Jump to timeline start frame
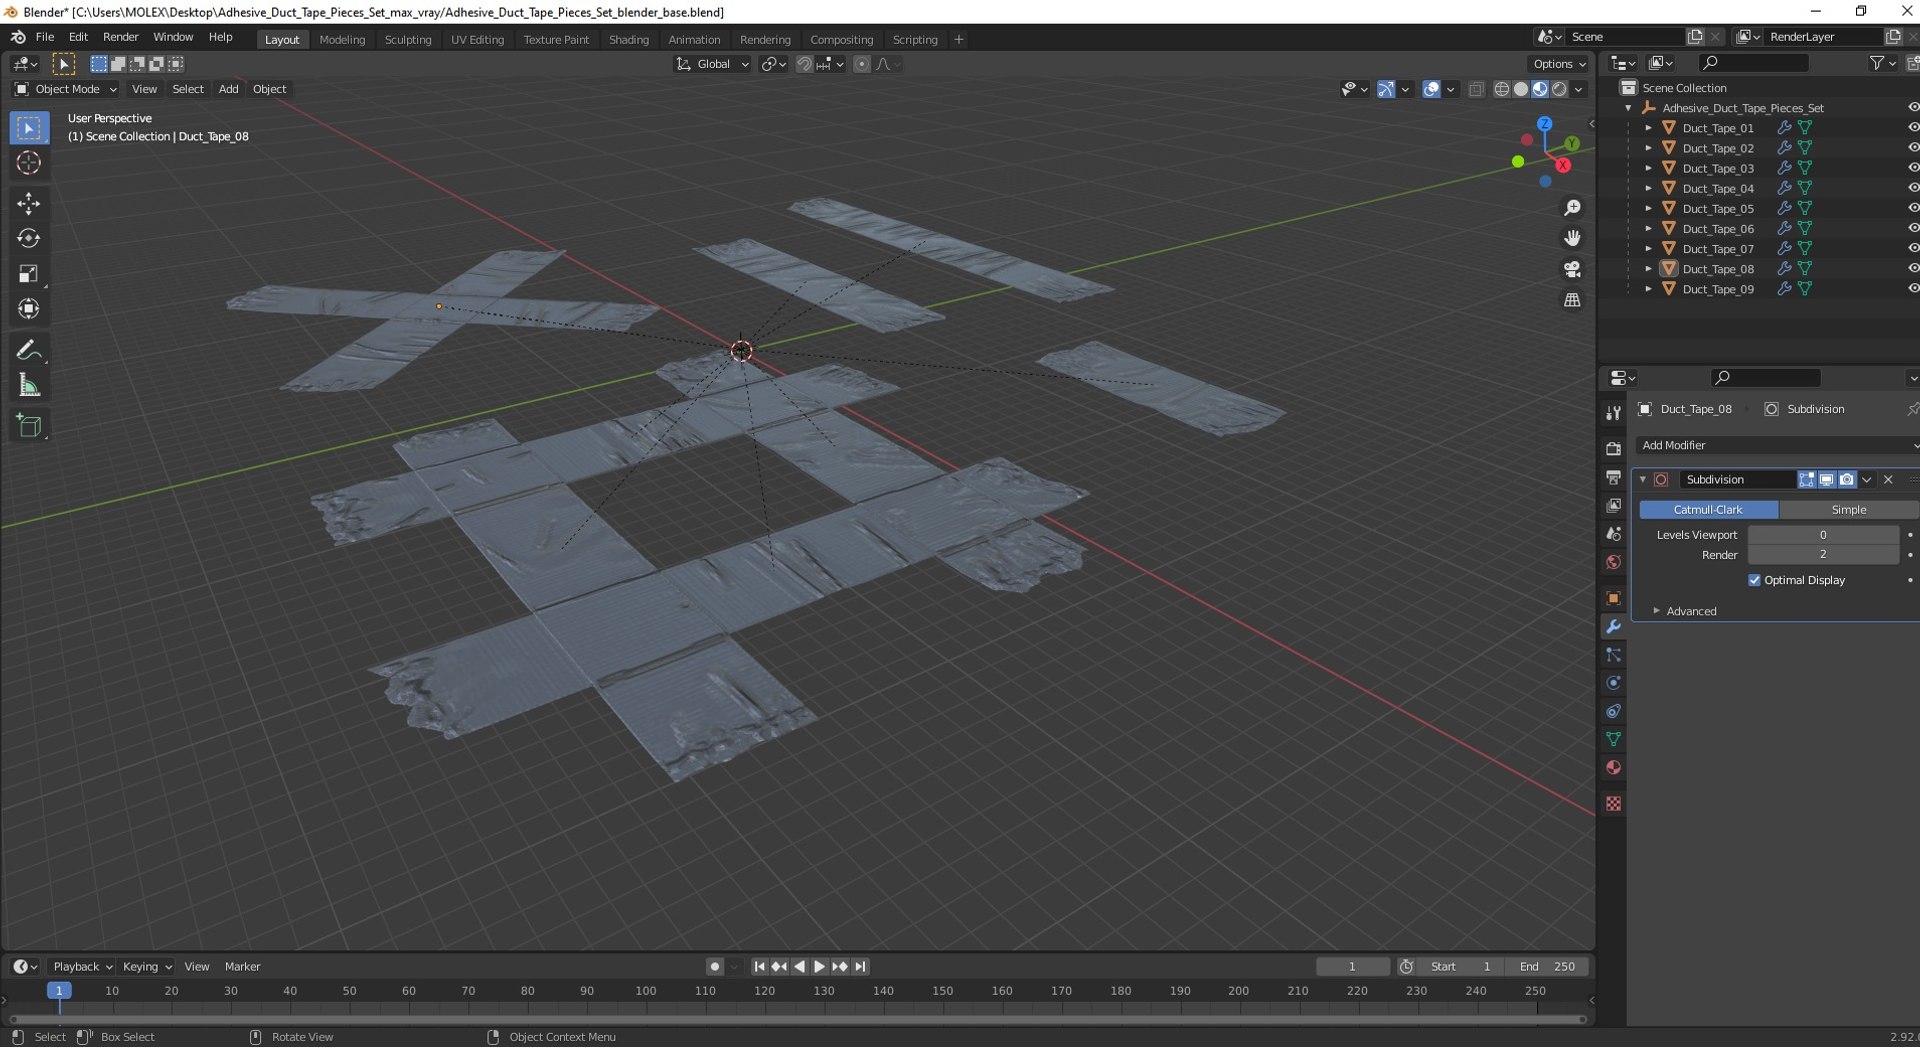 759,966
